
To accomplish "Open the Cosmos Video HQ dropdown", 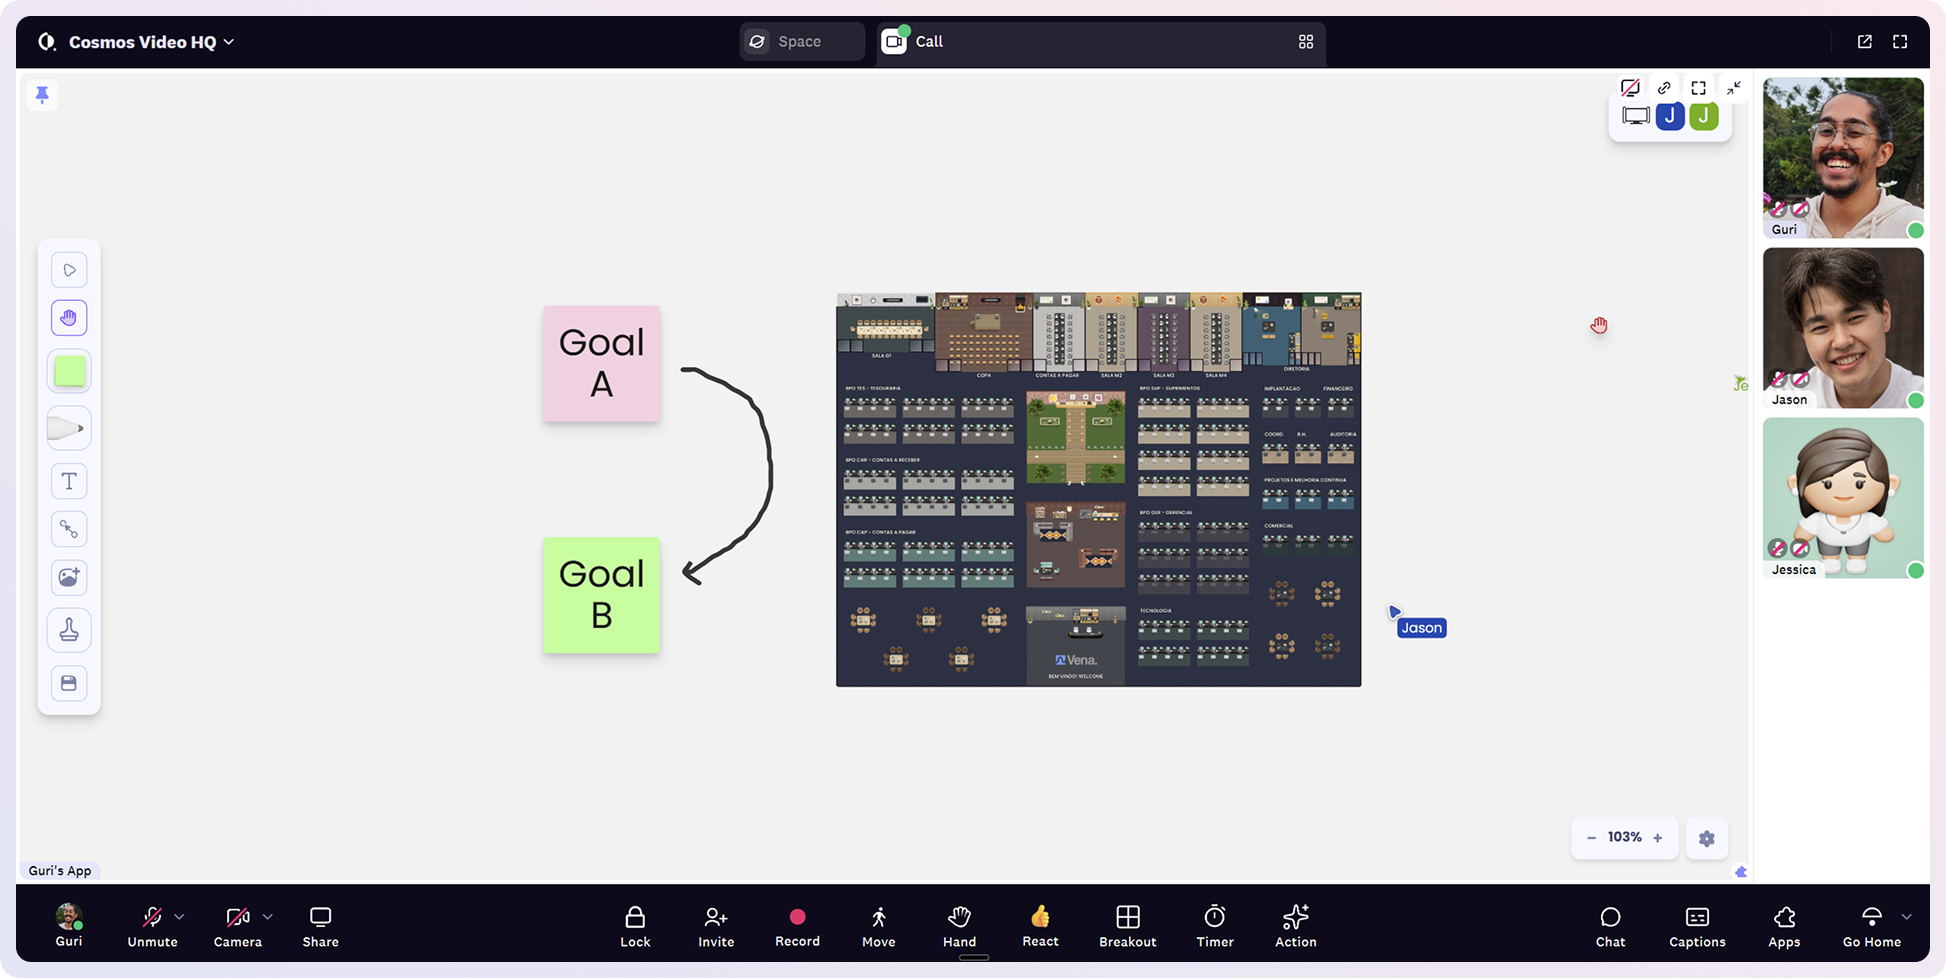I will pos(151,42).
